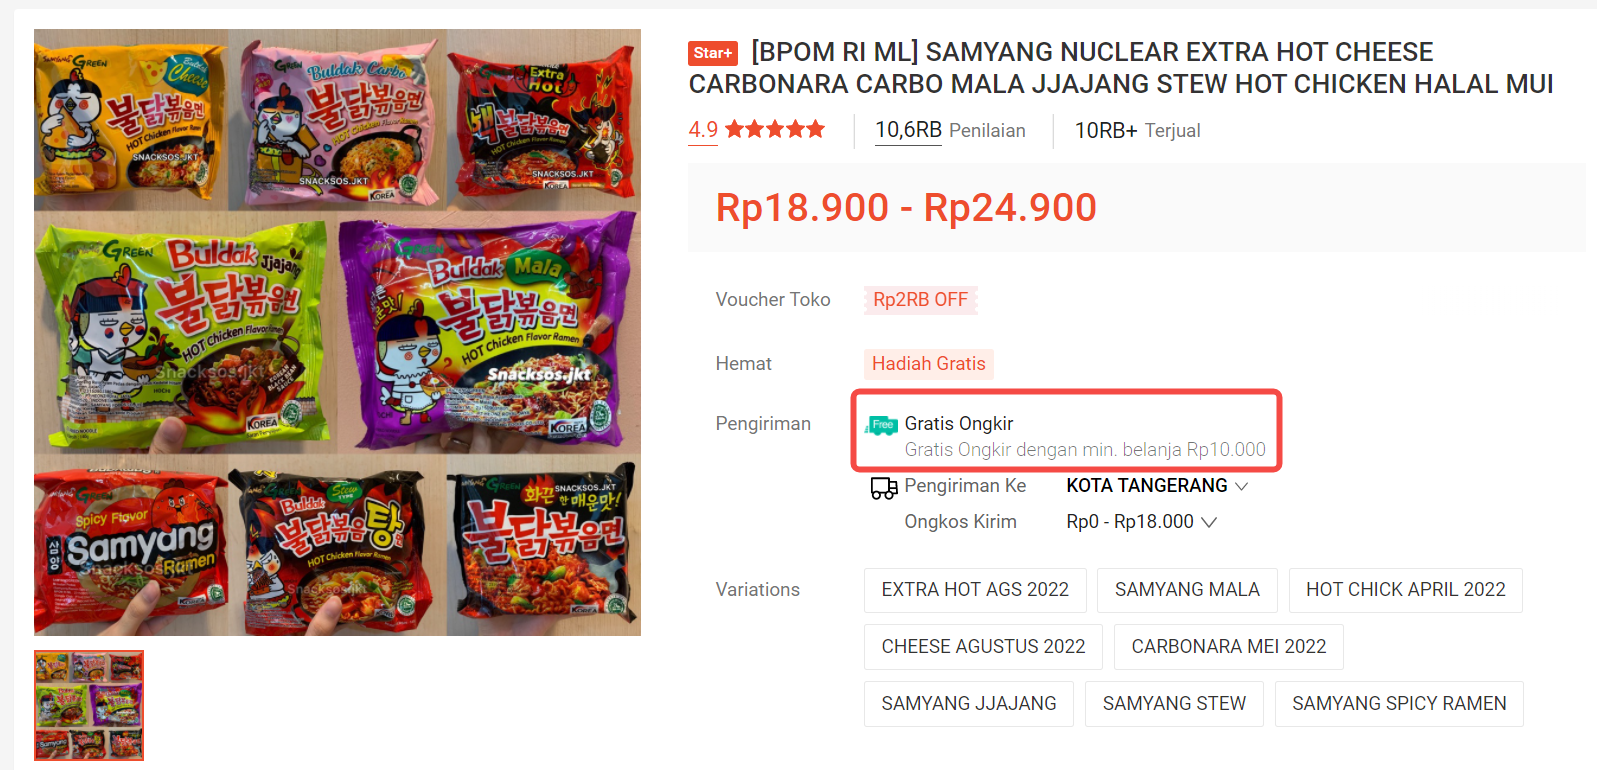The height and width of the screenshot is (770, 1597).
Task: Claim the Rp2RB OFF store voucher
Action: [920, 300]
